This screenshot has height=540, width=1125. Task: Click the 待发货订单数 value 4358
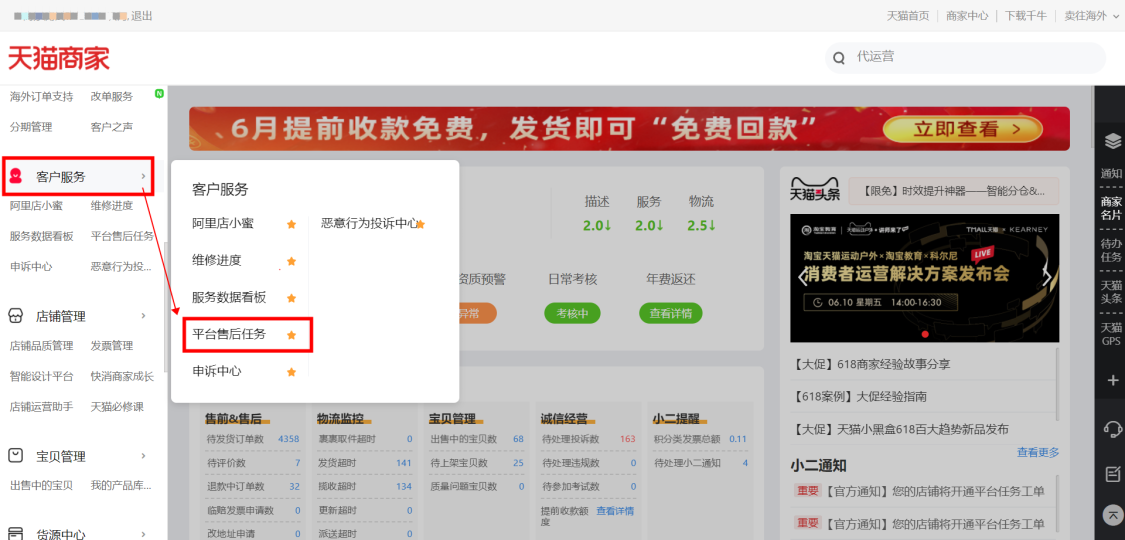click(x=288, y=439)
